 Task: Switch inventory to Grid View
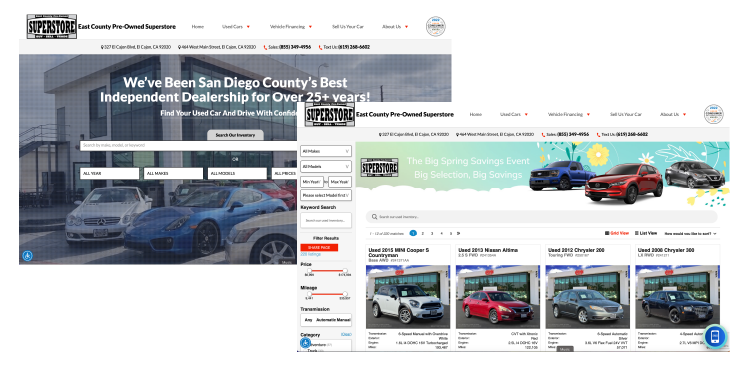click(617, 233)
